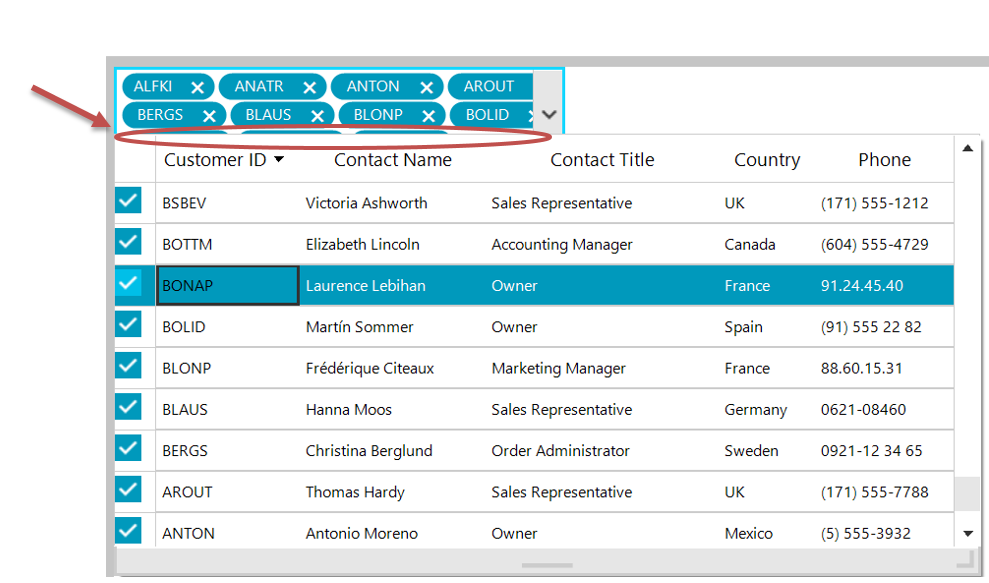Uncheck the AROUT row checkbox
Screen dimensions: 989x583
click(x=129, y=490)
